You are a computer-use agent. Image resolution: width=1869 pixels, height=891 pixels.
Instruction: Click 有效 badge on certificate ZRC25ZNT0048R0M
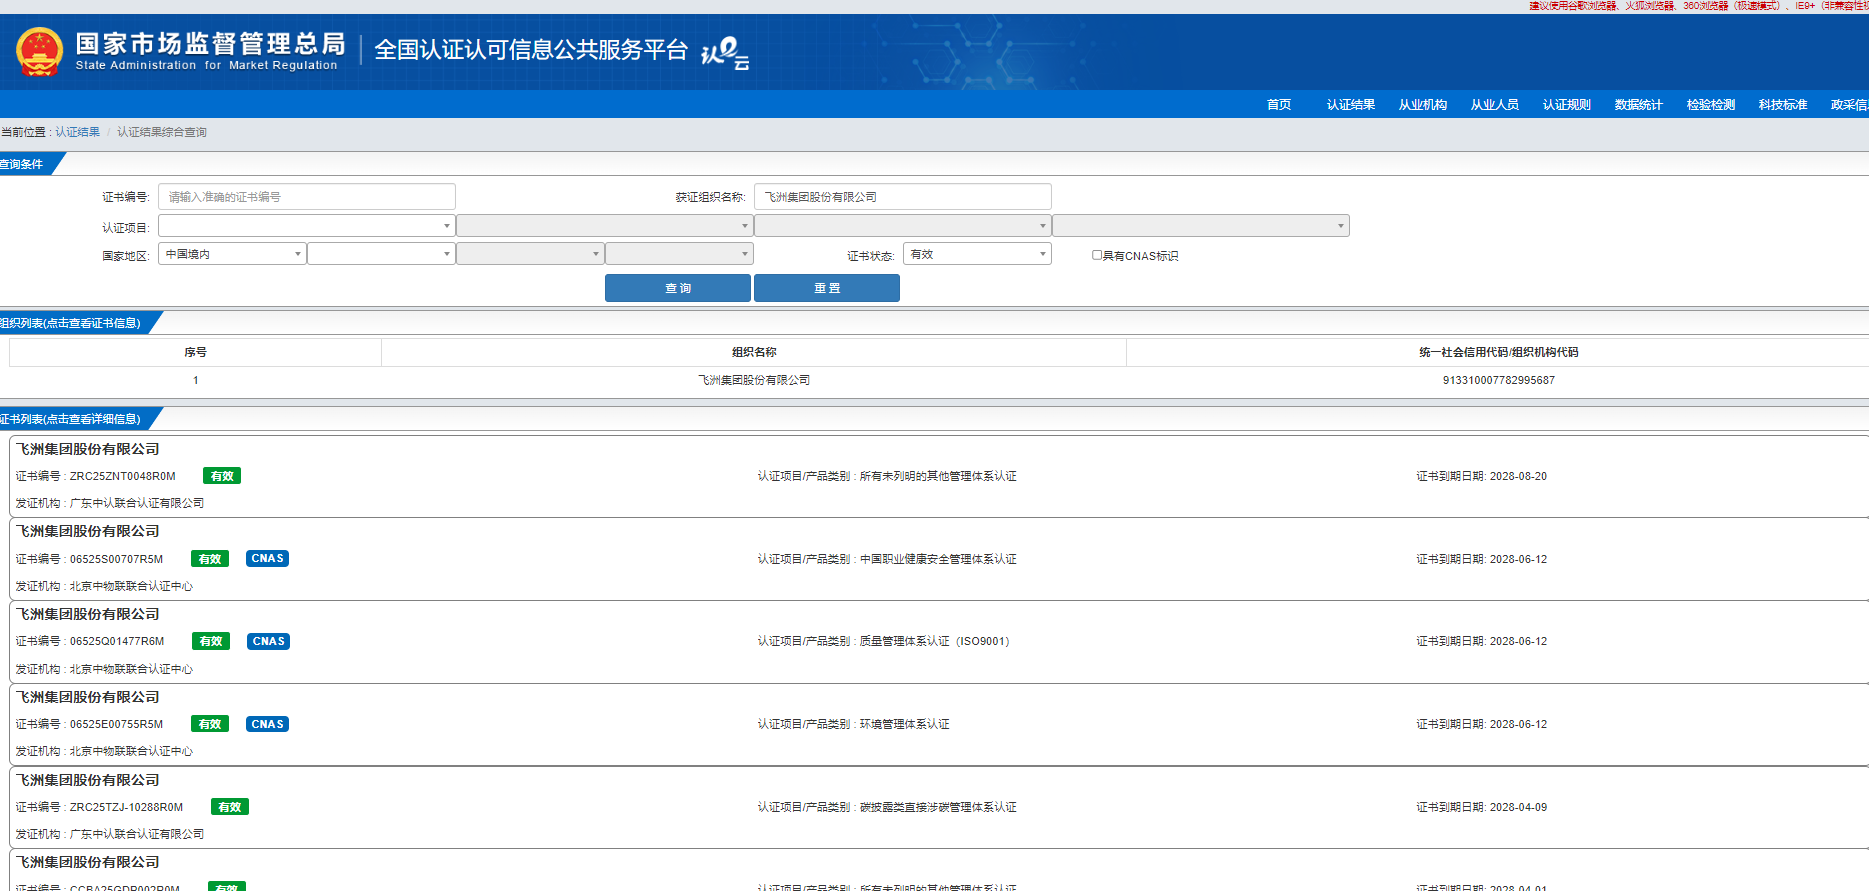(222, 477)
